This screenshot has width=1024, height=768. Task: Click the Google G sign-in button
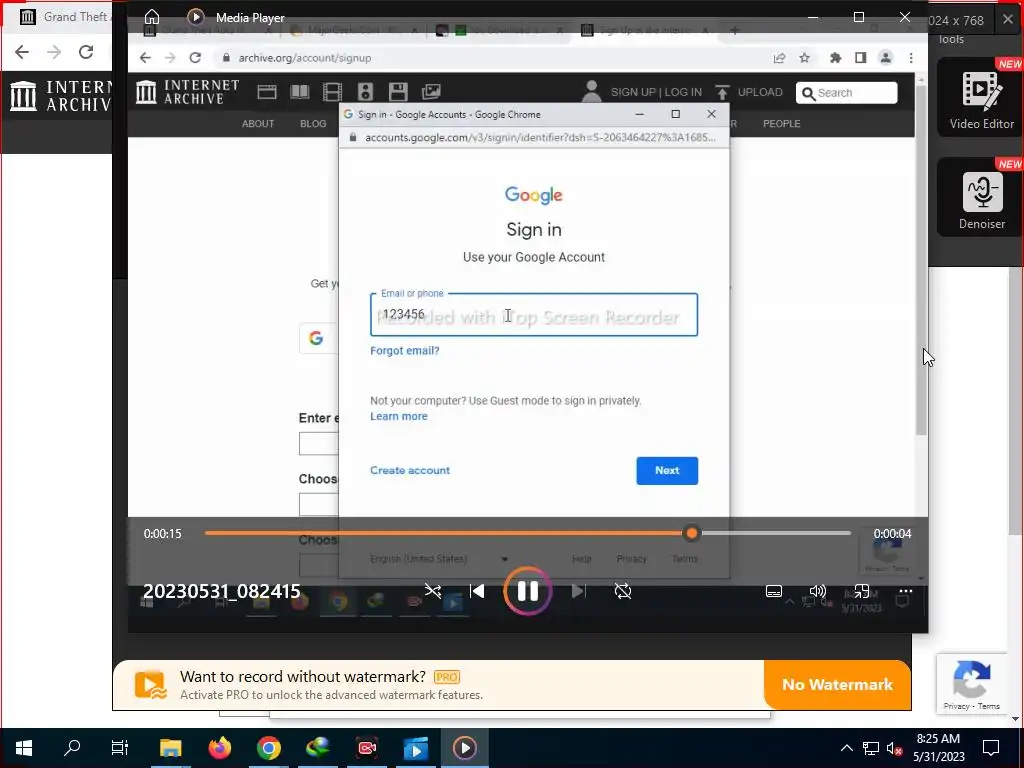(318, 338)
